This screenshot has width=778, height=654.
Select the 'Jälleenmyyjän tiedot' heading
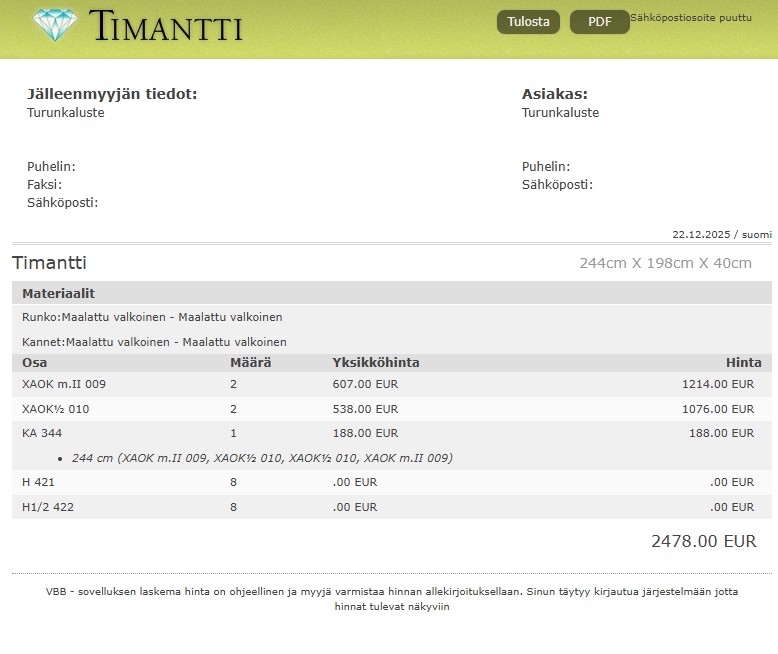(112, 94)
